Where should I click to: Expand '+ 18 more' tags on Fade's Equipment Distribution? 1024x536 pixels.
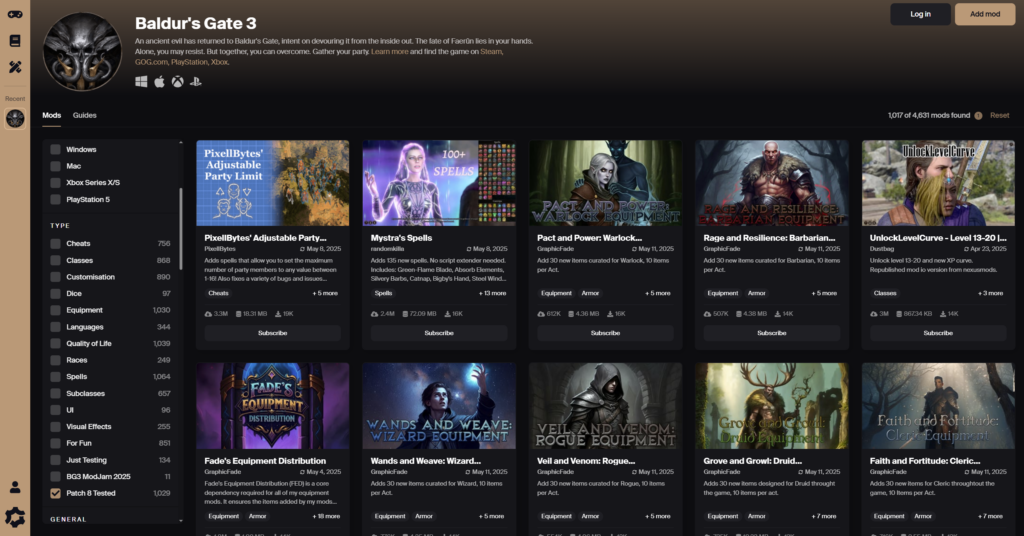(326, 516)
